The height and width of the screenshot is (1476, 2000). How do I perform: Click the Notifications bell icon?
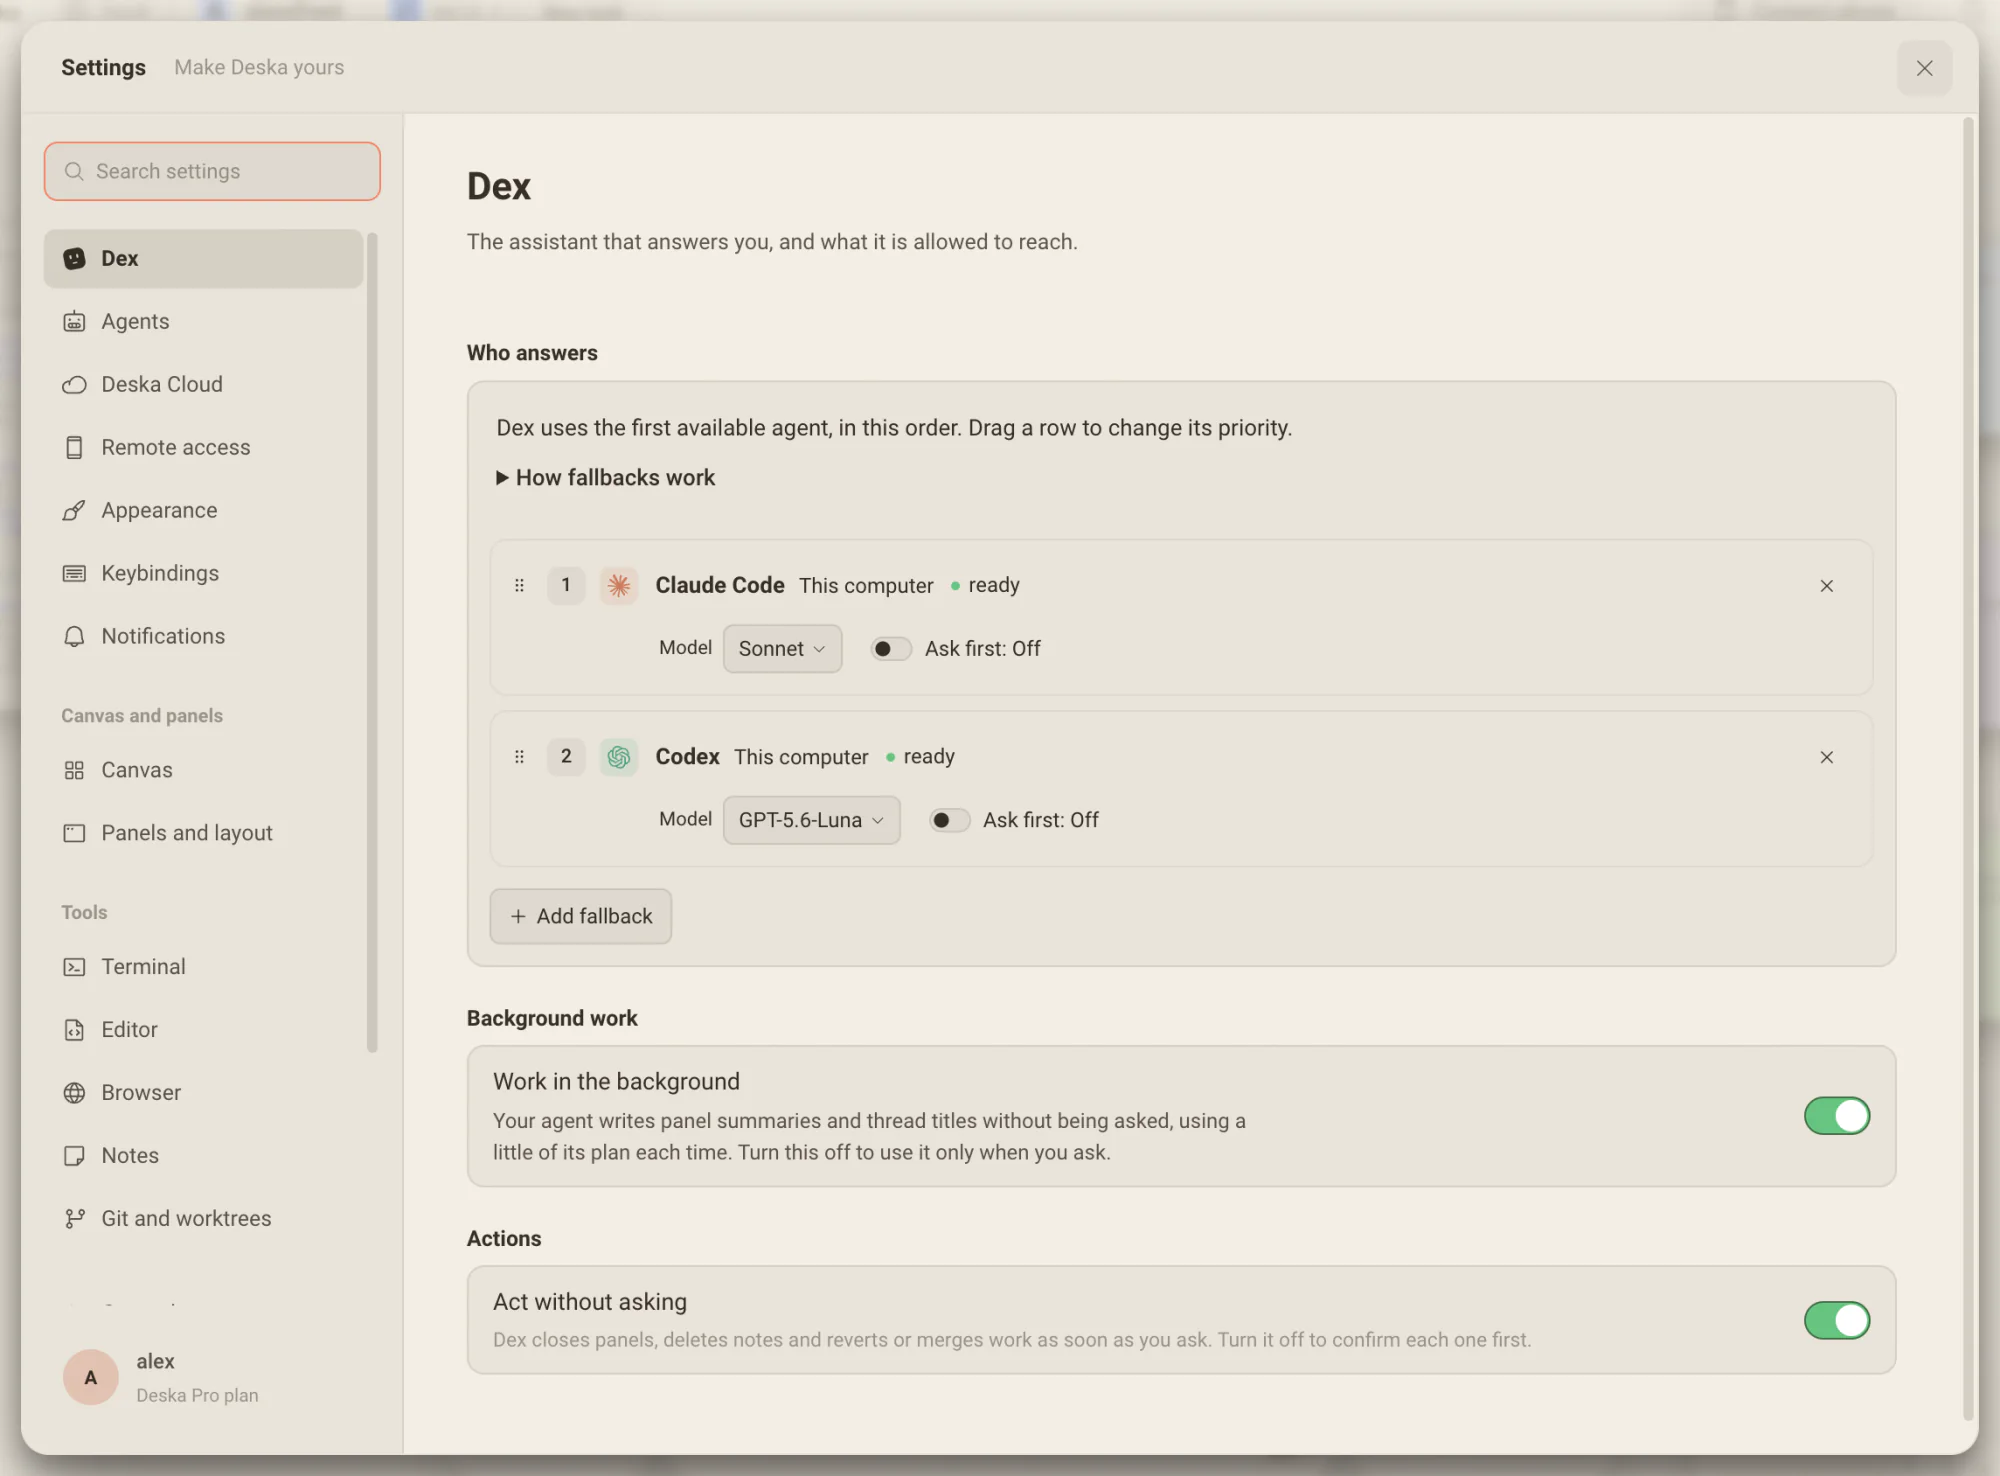click(x=74, y=637)
